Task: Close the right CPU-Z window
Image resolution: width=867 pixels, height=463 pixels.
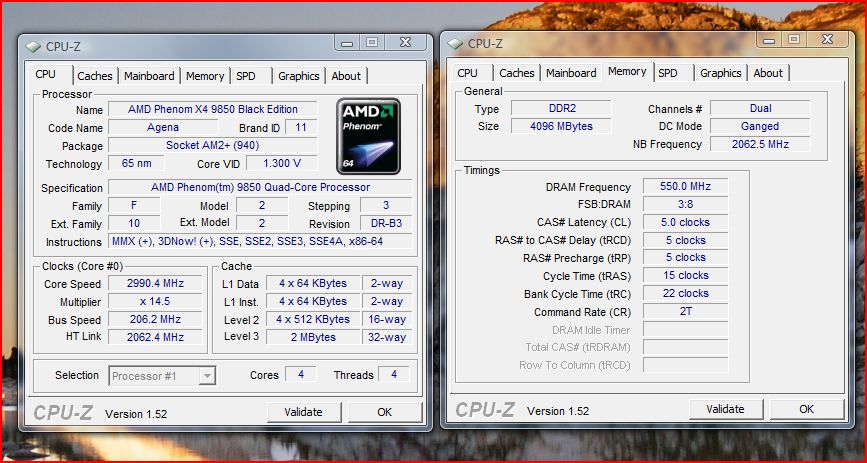Action: pyautogui.click(x=827, y=39)
